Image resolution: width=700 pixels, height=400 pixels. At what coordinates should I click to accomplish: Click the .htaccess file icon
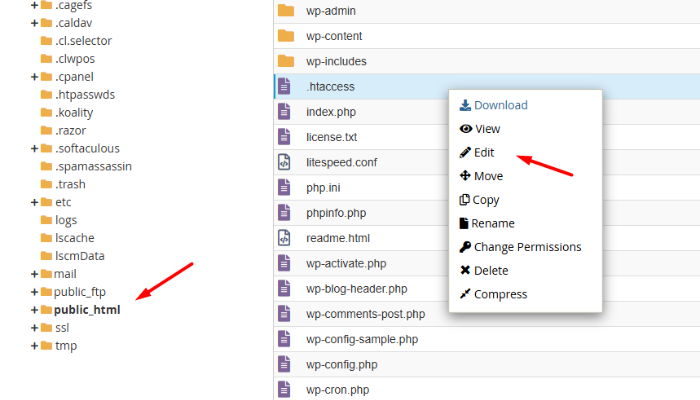point(285,86)
